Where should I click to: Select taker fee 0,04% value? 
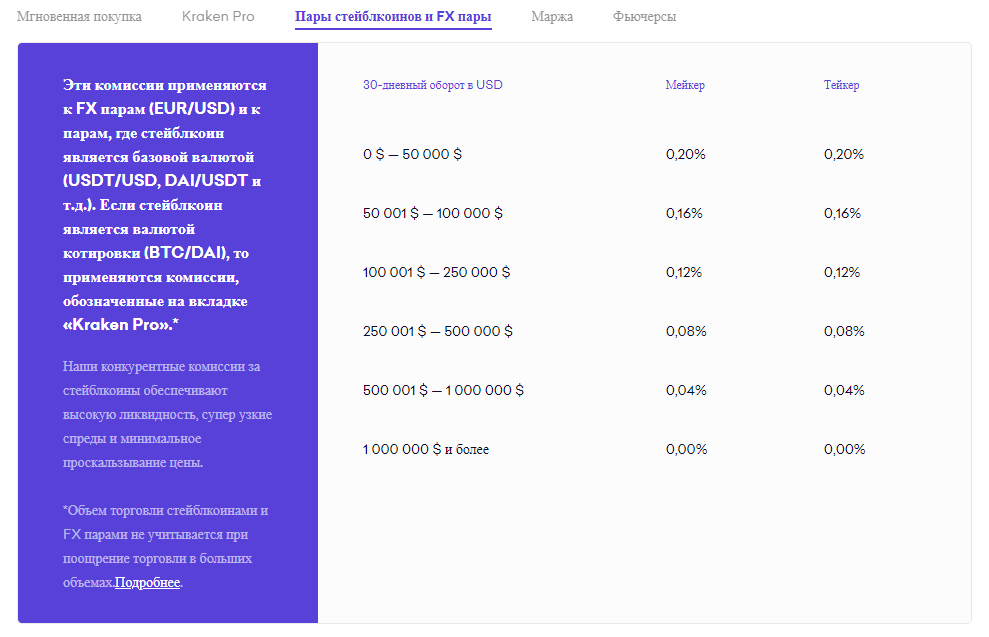click(845, 390)
